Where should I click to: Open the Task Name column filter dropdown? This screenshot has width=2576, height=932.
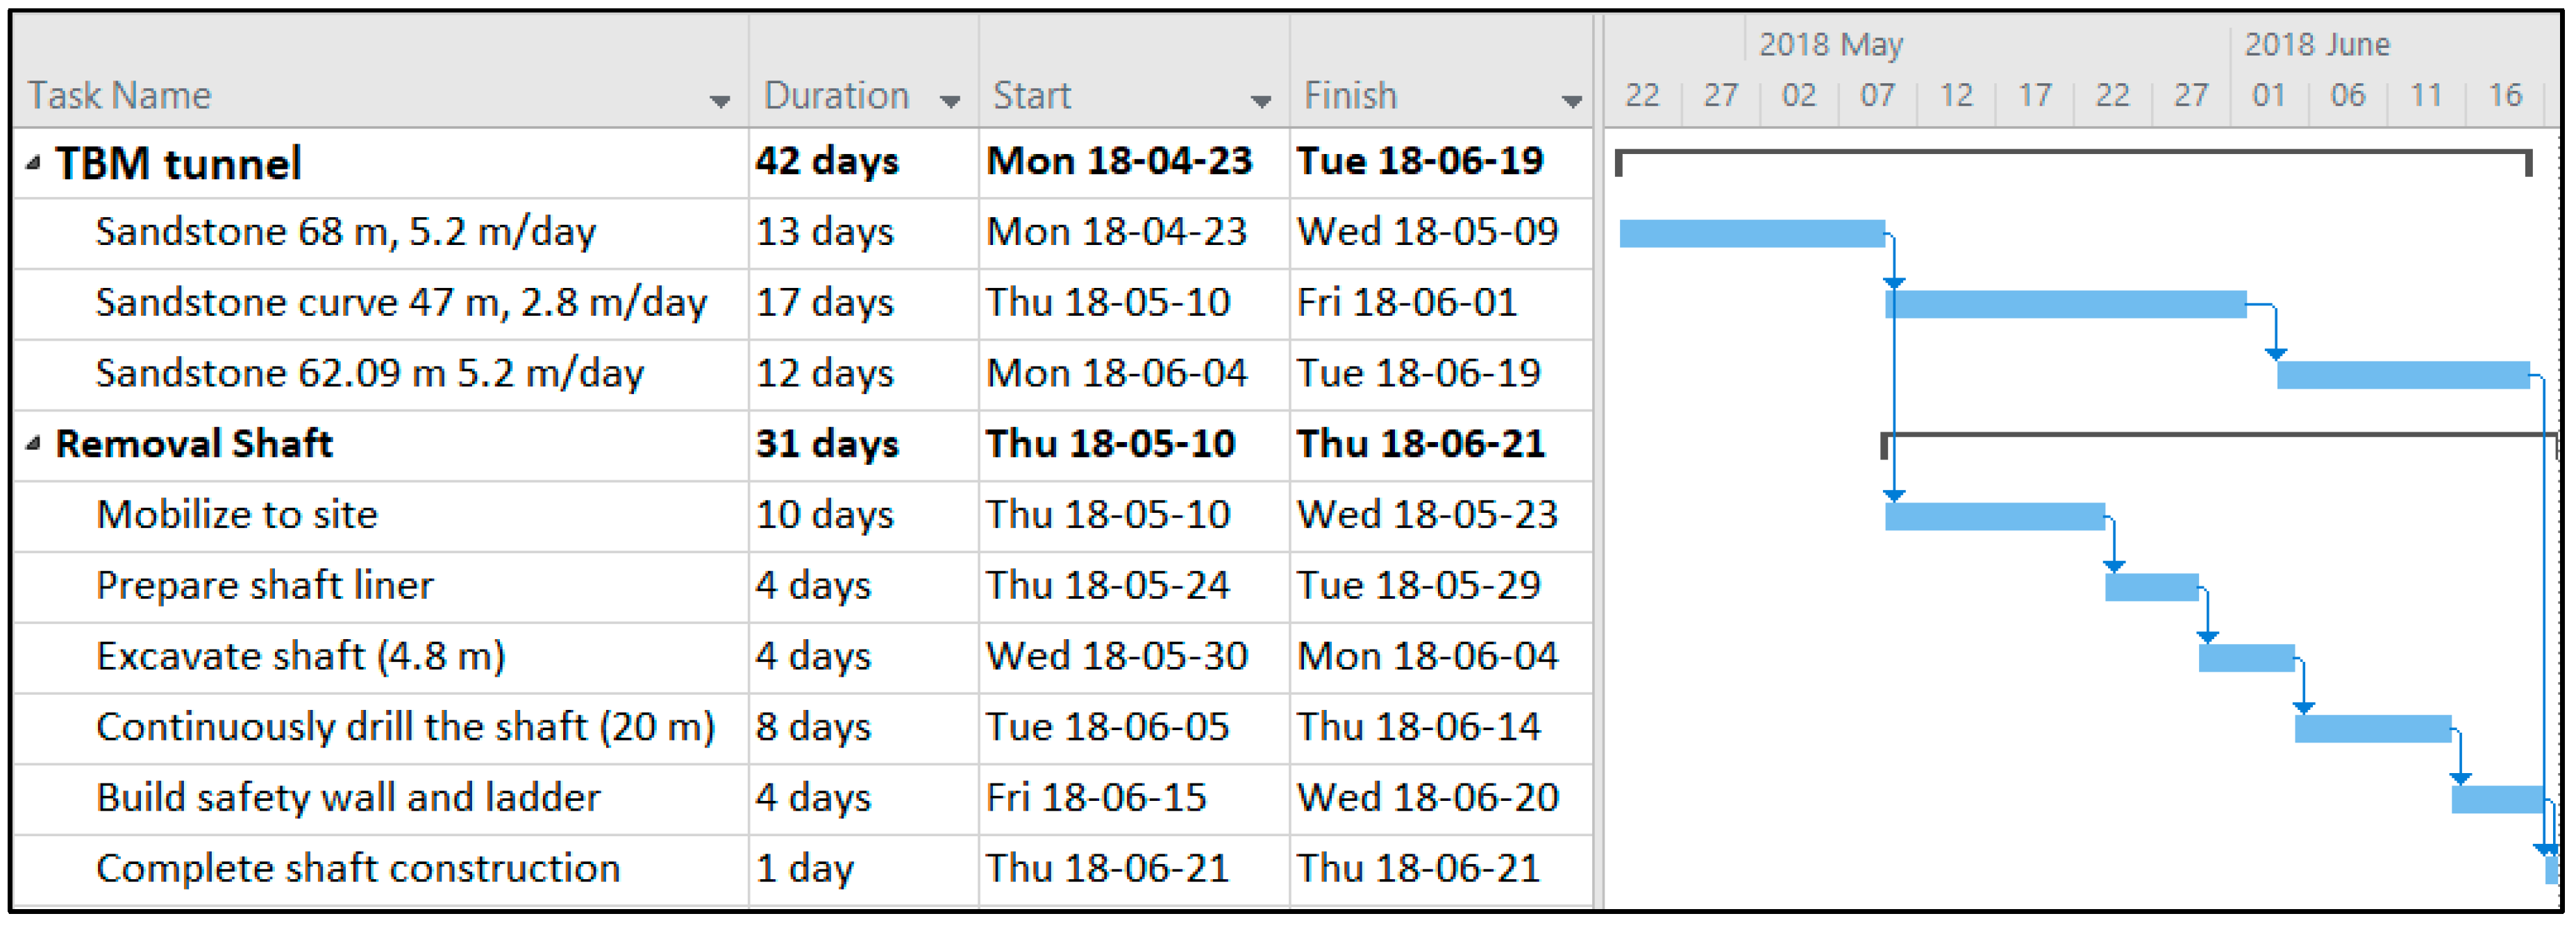click(x=719, y=100)
